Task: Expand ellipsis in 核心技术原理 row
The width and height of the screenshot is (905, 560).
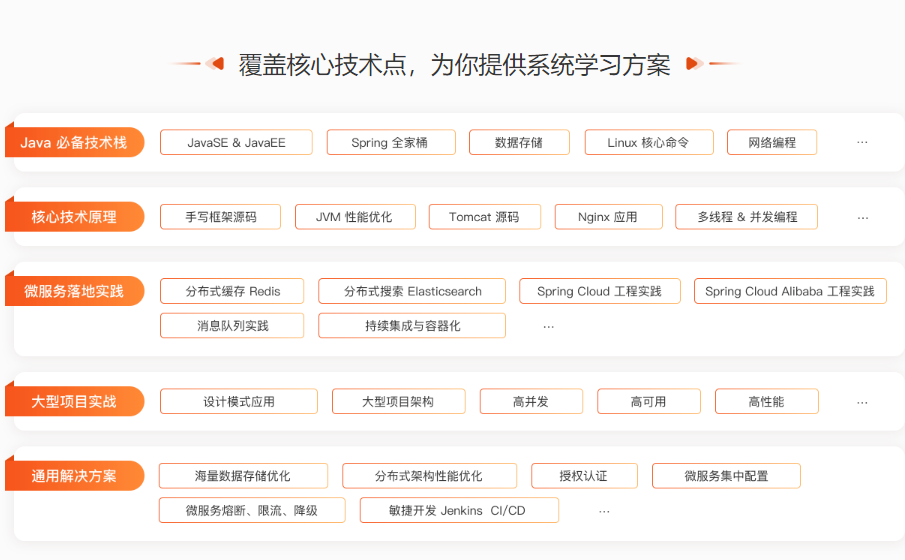Action: pyautogui.click(x=862, y=217)
